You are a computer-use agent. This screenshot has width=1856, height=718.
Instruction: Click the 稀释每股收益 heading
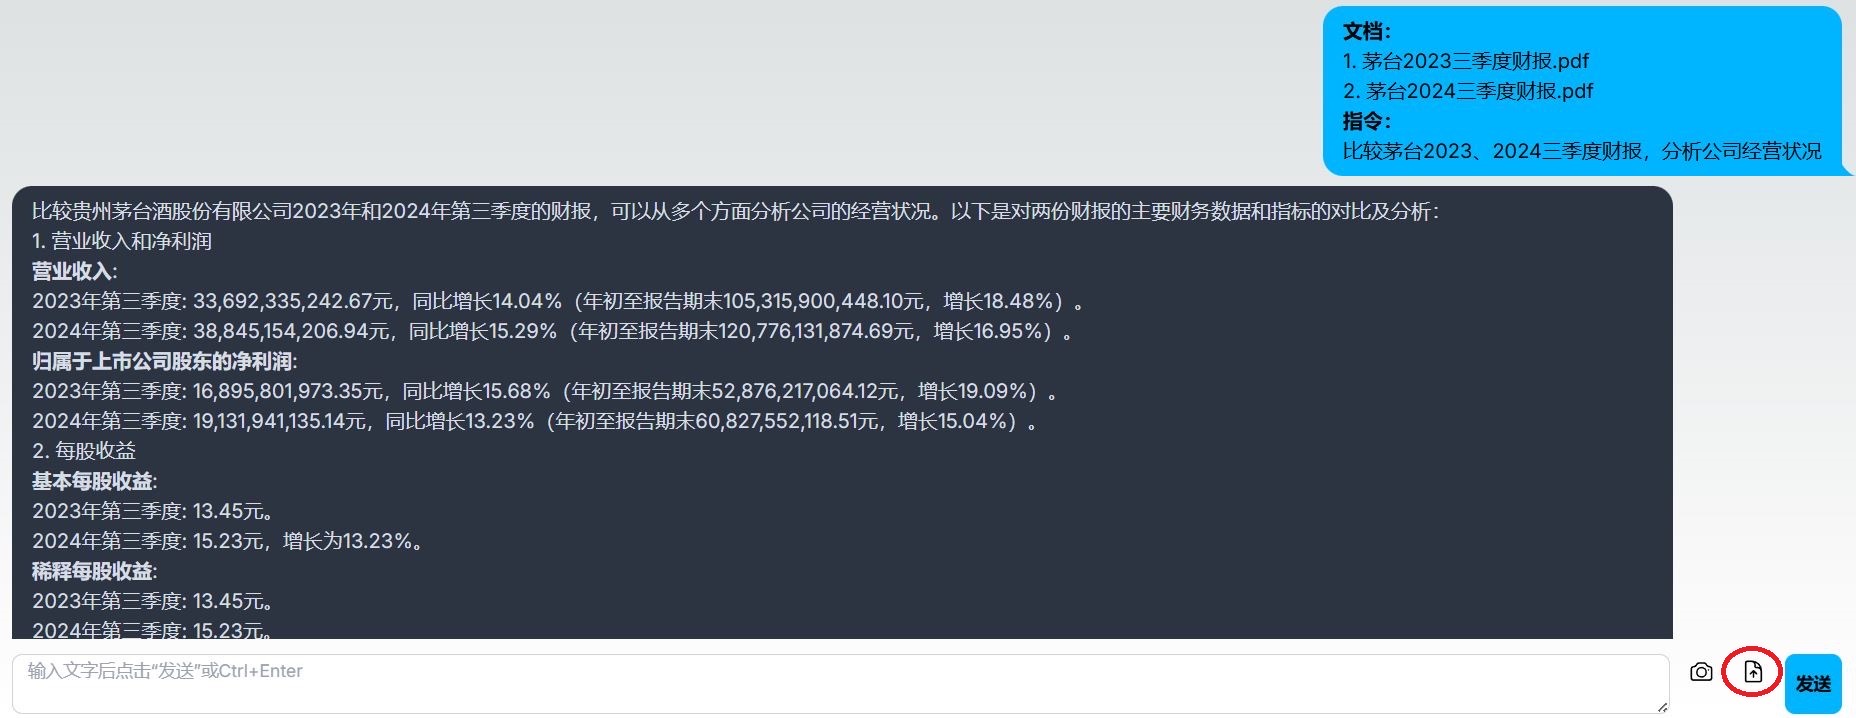pos(94,571)
